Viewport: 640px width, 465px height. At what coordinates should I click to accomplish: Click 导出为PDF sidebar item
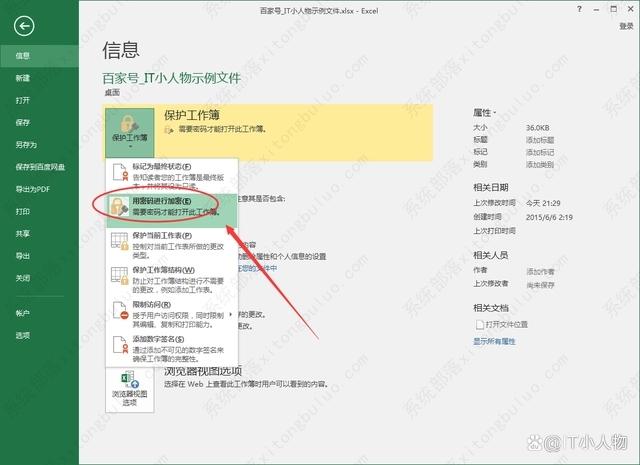click(x=32, y=188)
